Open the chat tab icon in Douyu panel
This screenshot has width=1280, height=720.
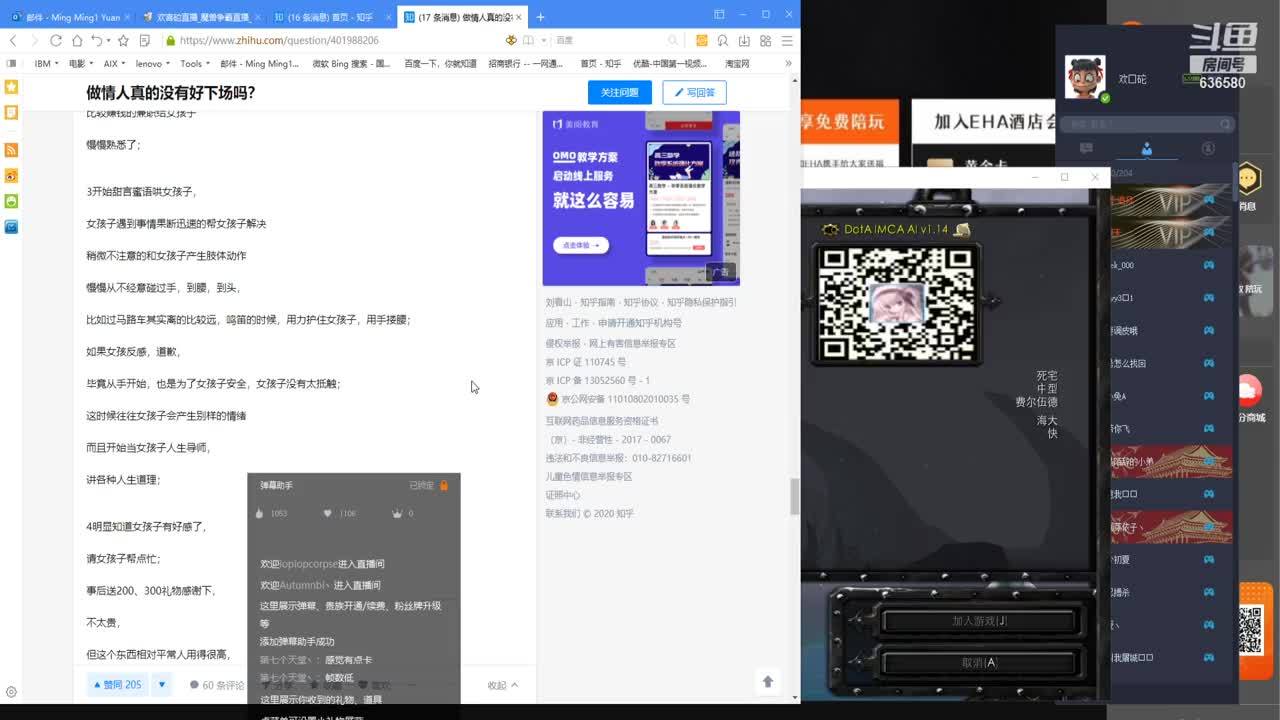[1086, 148]
